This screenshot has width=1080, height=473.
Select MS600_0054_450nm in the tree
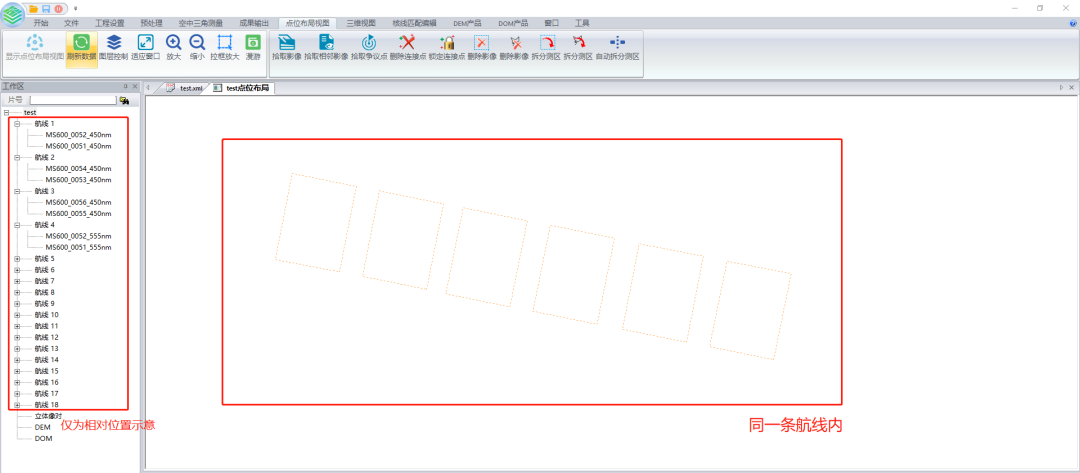click(78, 169)
